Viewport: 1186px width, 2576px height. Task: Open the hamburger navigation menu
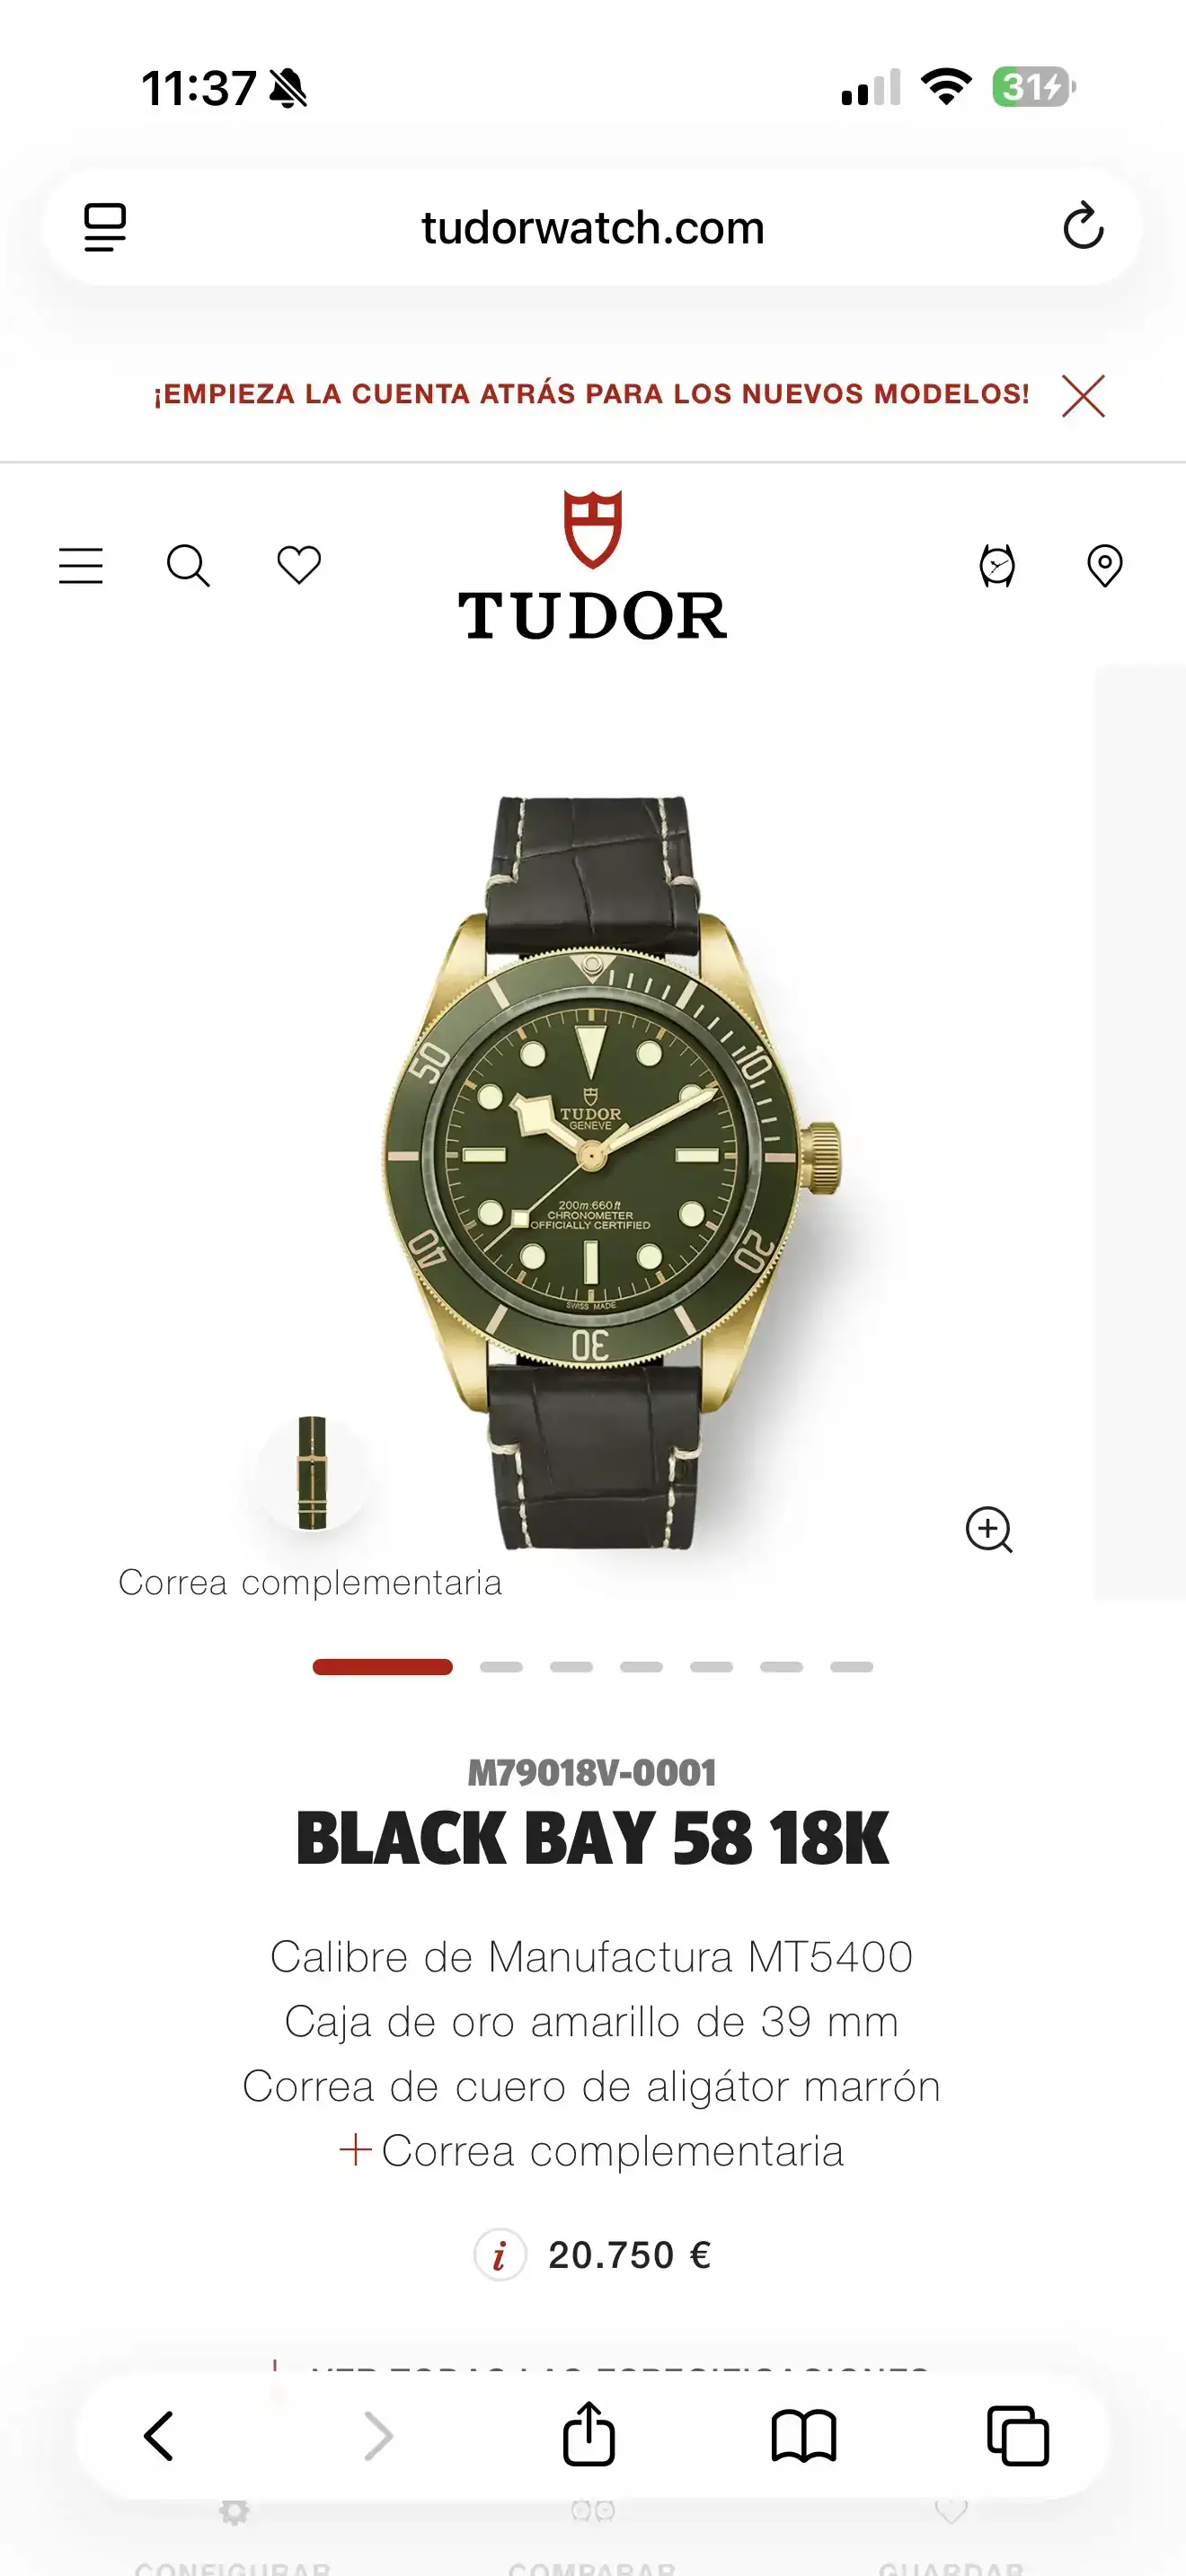81,566
